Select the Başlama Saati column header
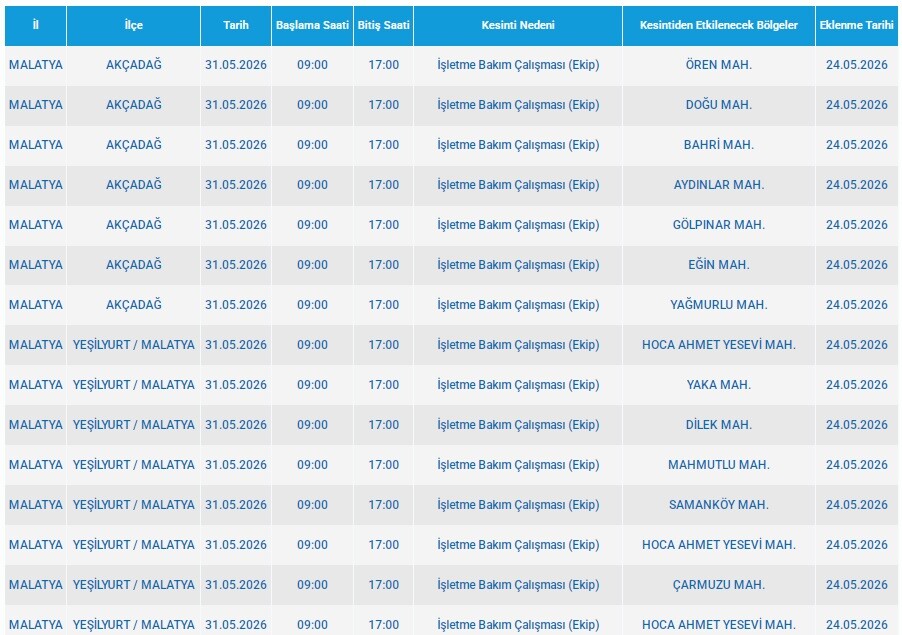This screenshot has height=635, width=902. 312,25
